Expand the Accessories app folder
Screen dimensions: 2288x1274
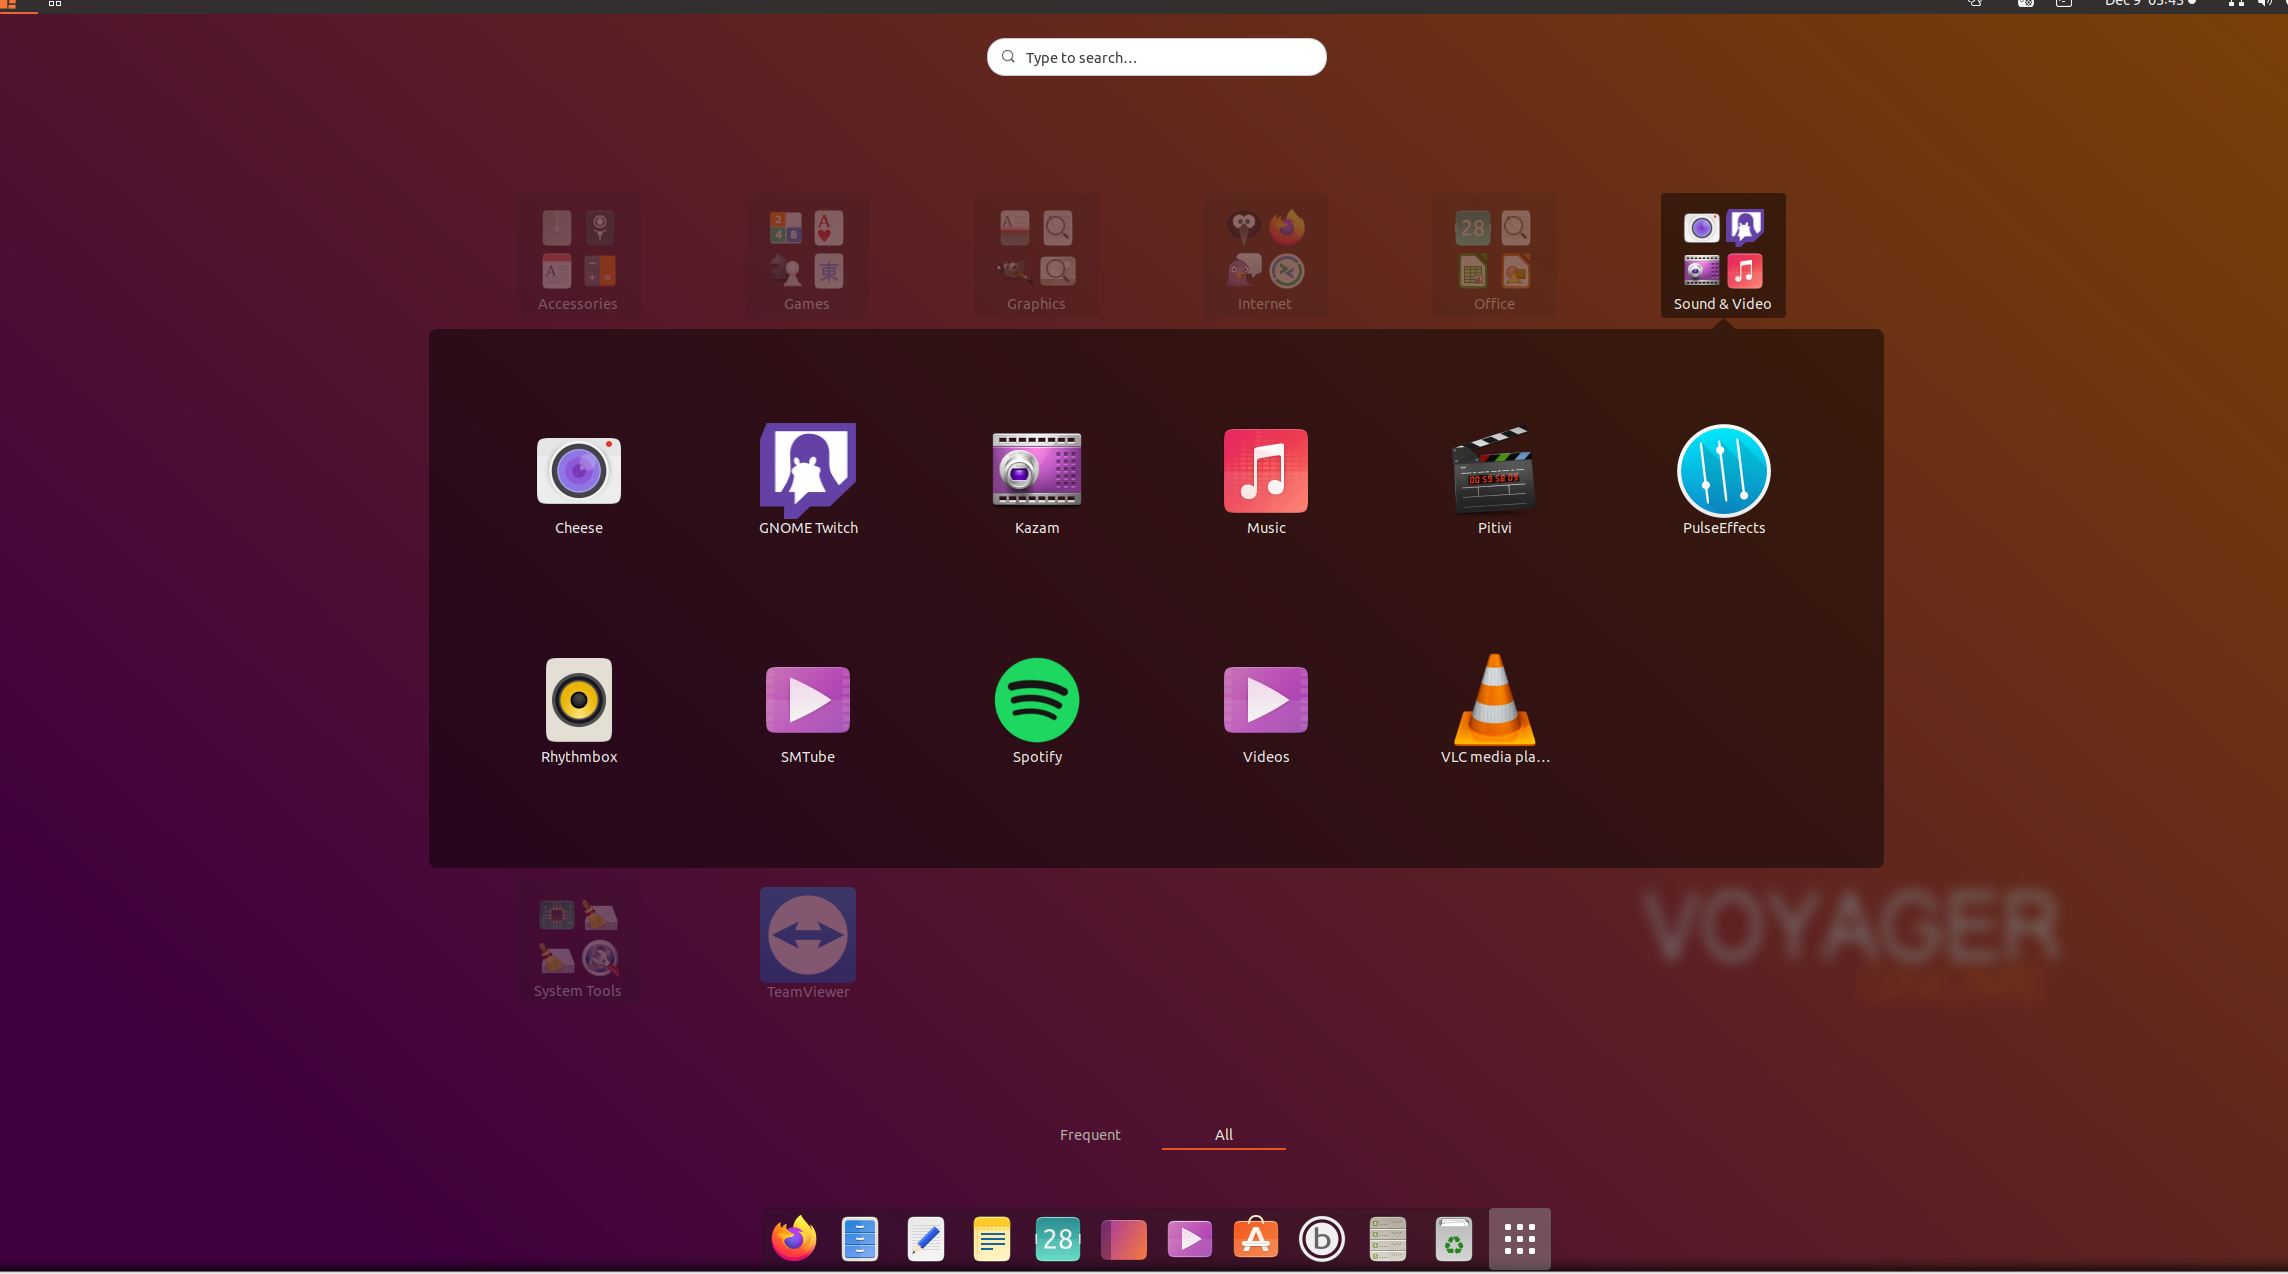tap(578, 256)
